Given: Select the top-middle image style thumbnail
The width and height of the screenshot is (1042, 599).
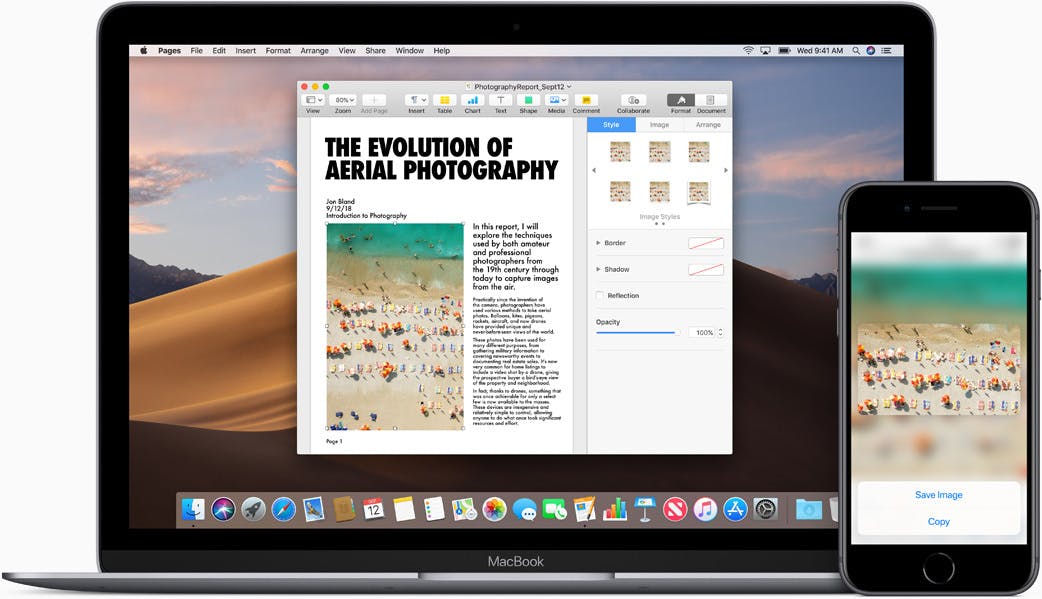Looking at the screenshot, I should coord(659,152).
